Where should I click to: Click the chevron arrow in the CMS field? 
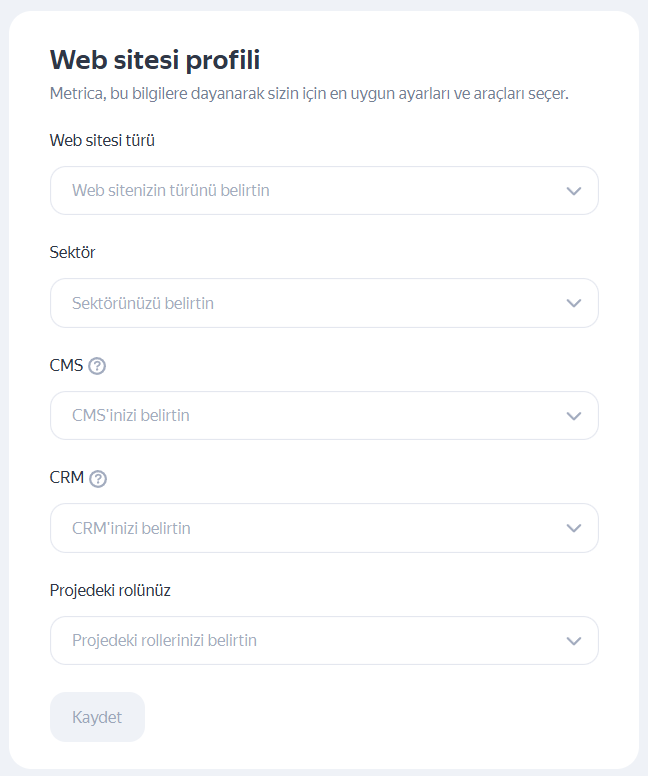coord(573,416)
